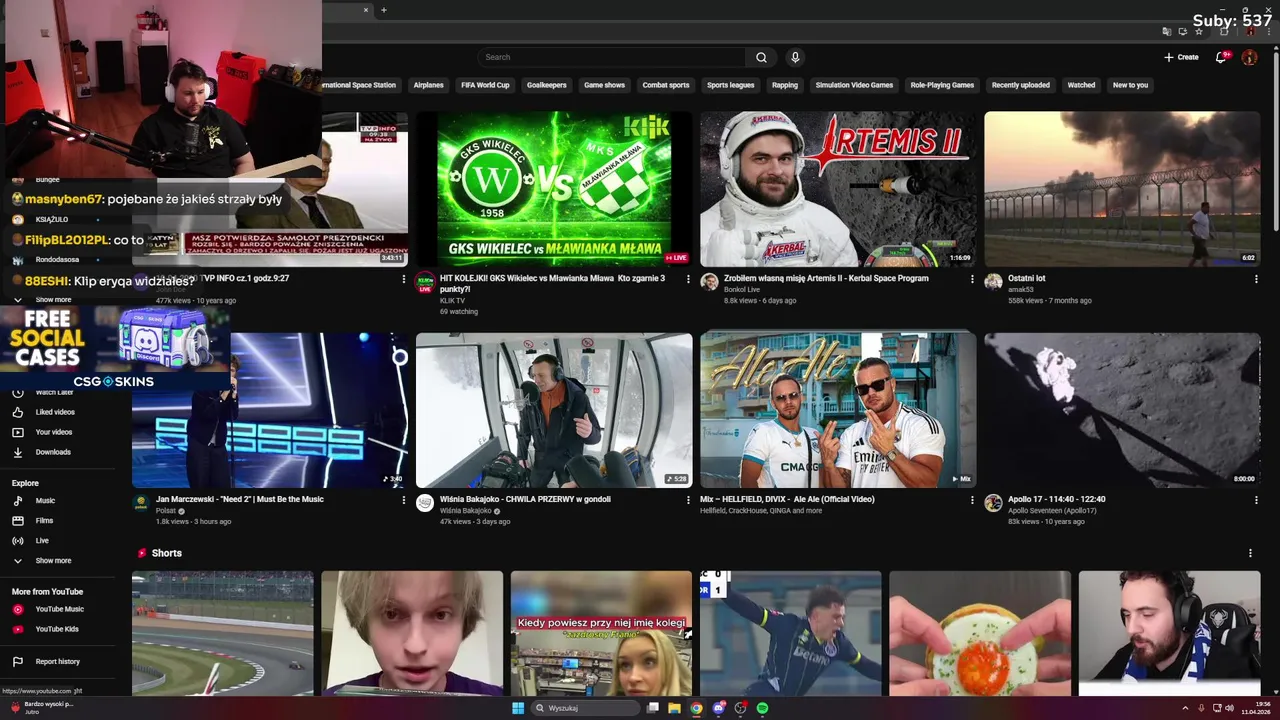Viewport: 1280px width, 720px height.
Task: Click the YouTube search magnifier button
Action: coord(761,57)
